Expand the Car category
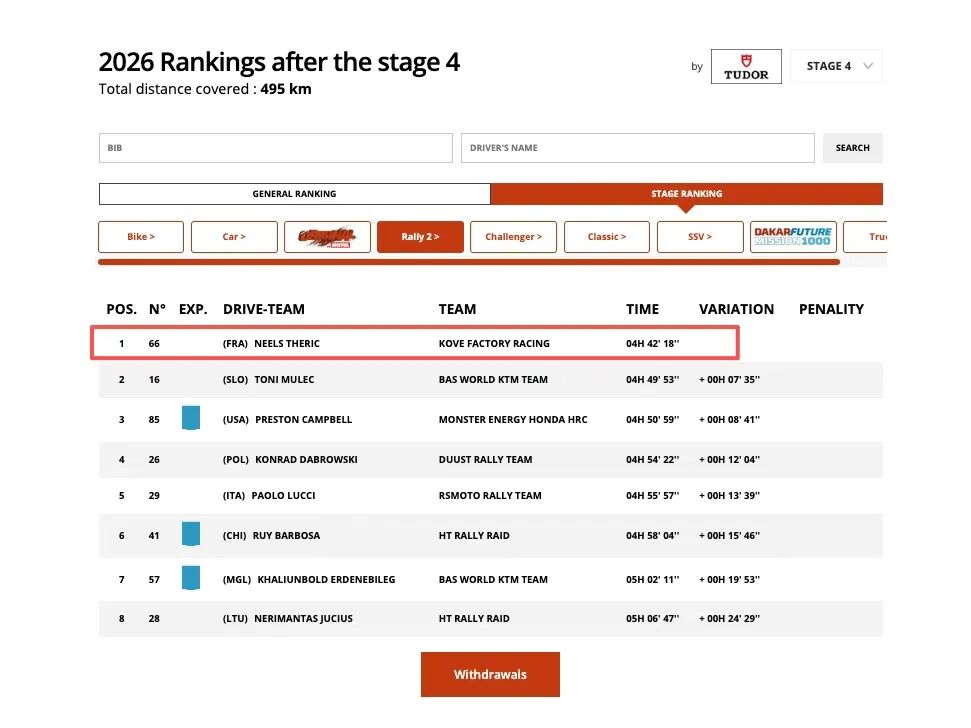 coord(234,237)
